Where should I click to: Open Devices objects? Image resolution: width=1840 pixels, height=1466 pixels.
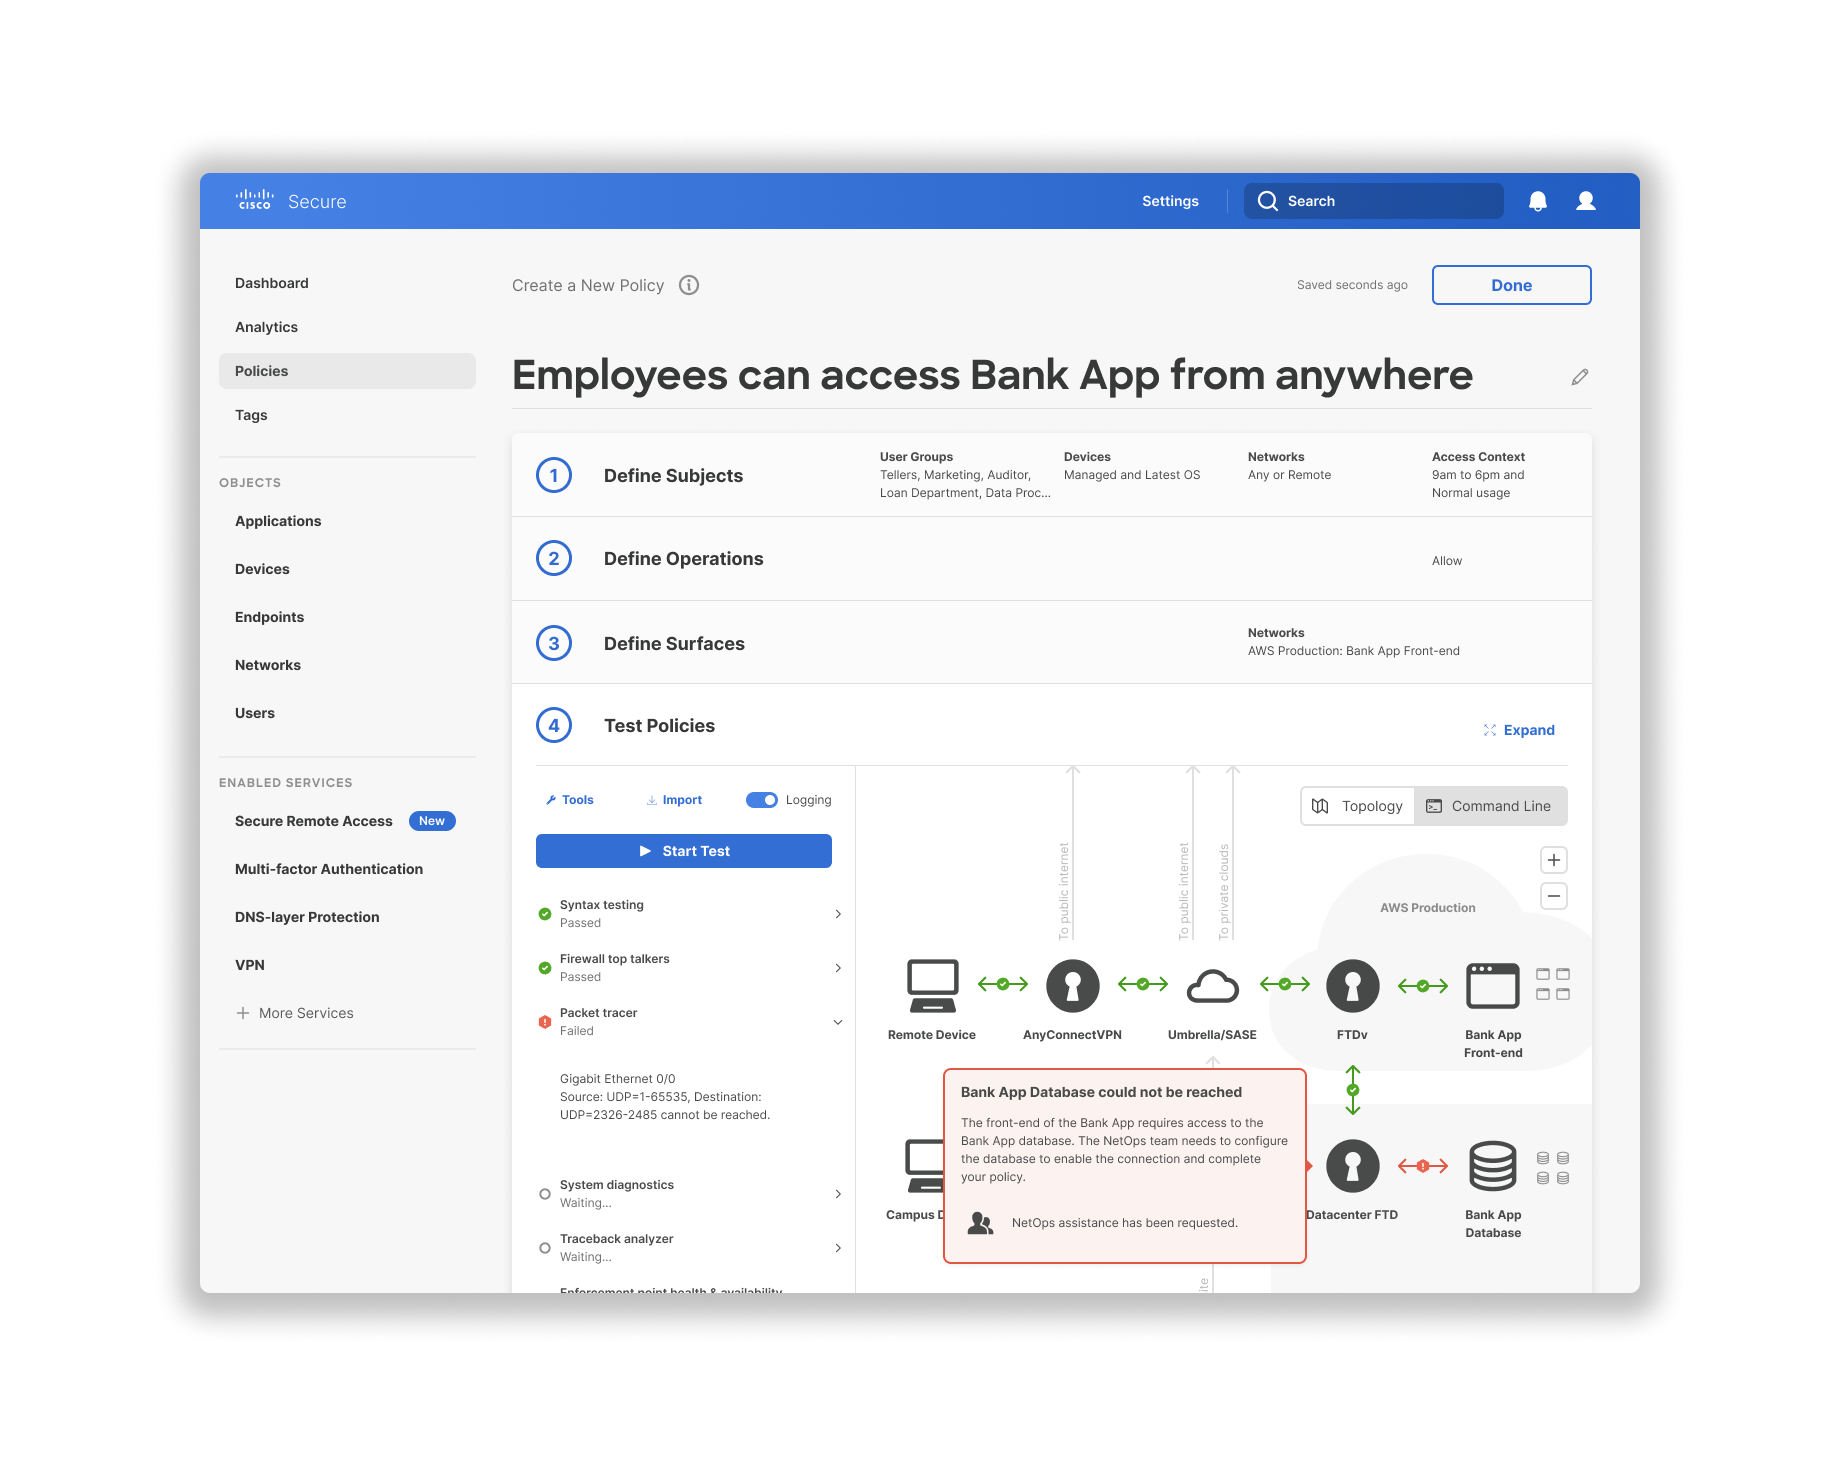(262, 569)
